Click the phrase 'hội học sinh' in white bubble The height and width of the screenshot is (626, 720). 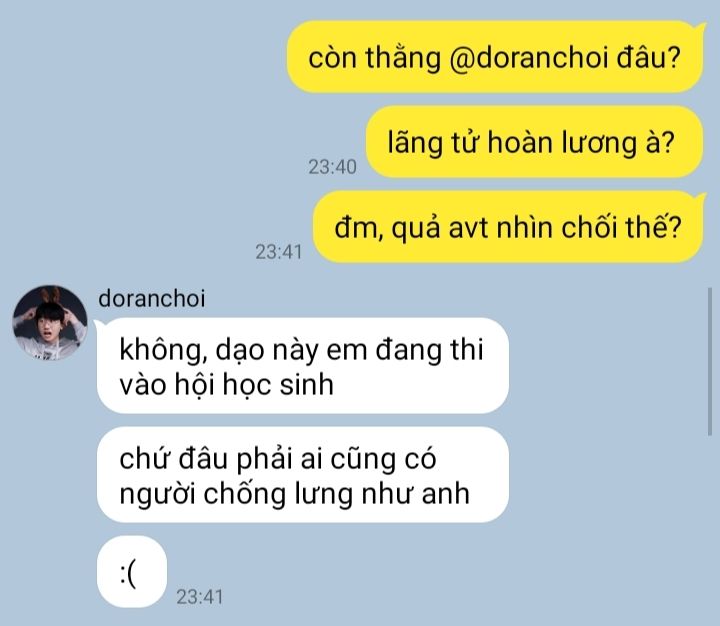click(x=254, y=384)
